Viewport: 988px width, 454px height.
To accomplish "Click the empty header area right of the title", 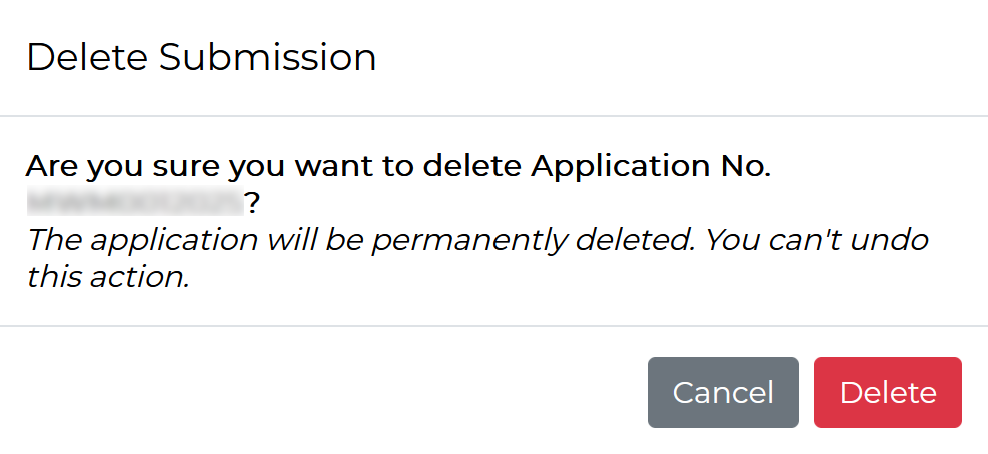I will (680, 58).
